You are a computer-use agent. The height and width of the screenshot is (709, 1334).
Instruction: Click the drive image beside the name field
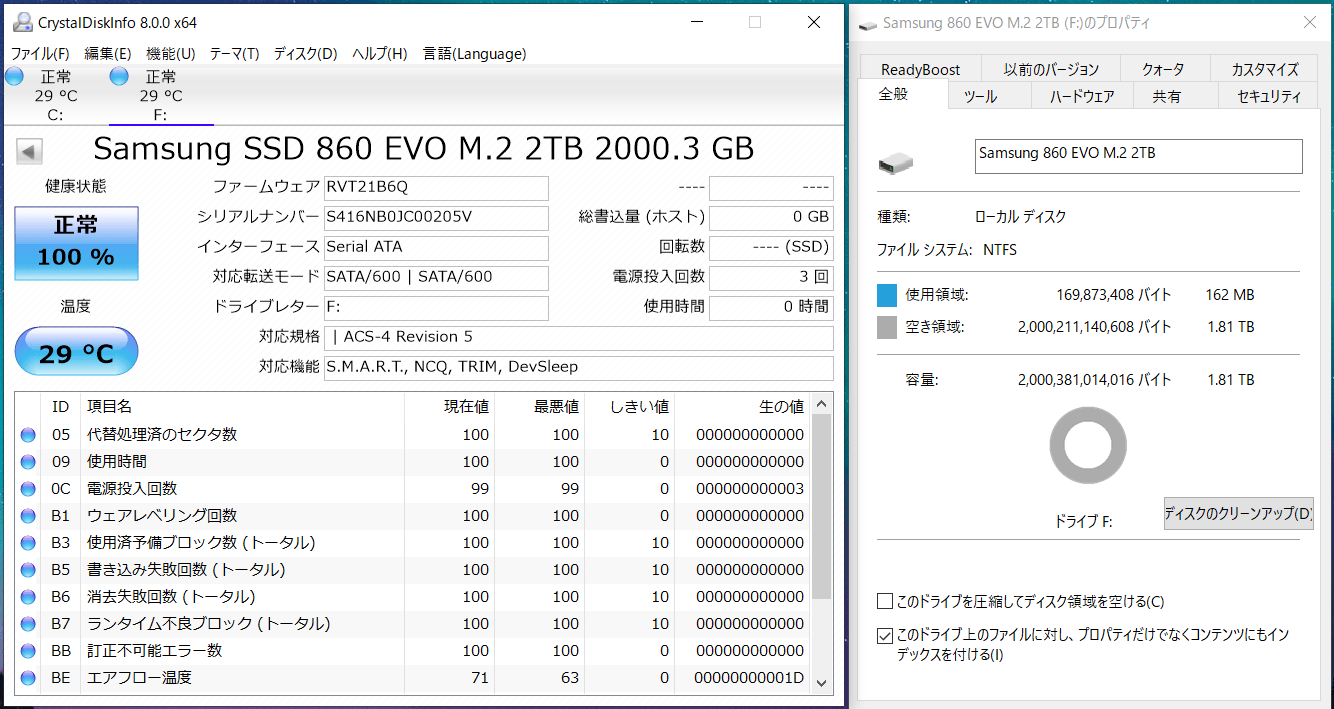(895, 163)
